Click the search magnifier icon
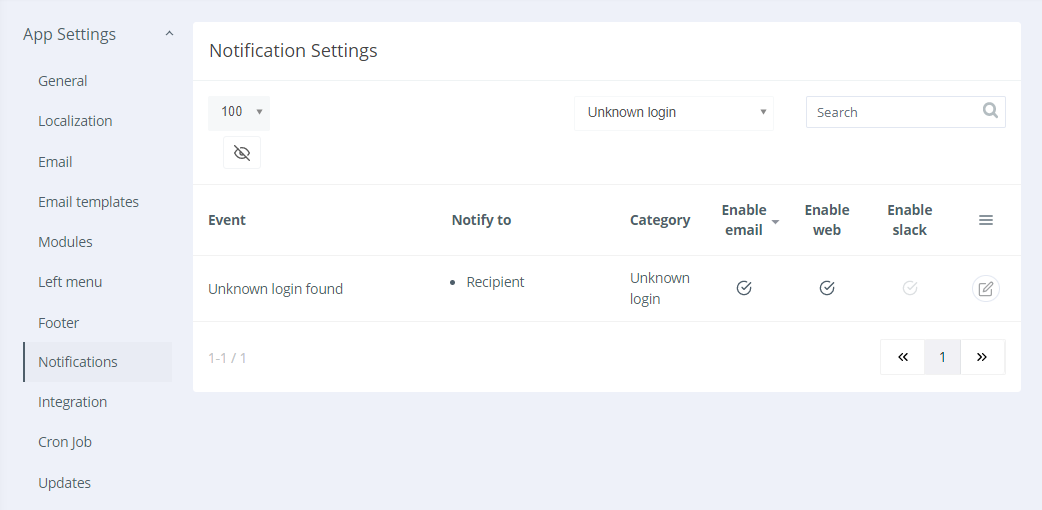The height and width of the screenshot is (510, 1042). click(990, 111)
